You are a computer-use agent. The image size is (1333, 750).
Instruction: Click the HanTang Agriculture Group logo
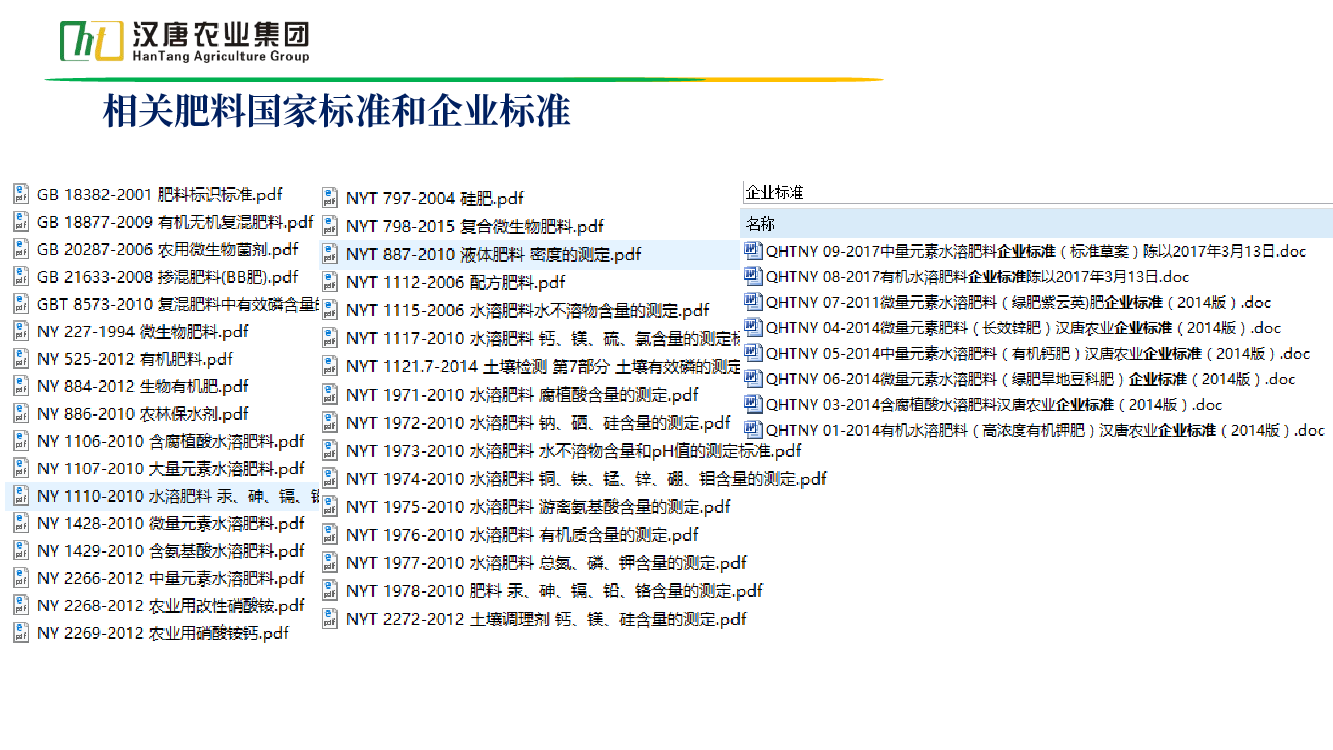click(185, 42)
